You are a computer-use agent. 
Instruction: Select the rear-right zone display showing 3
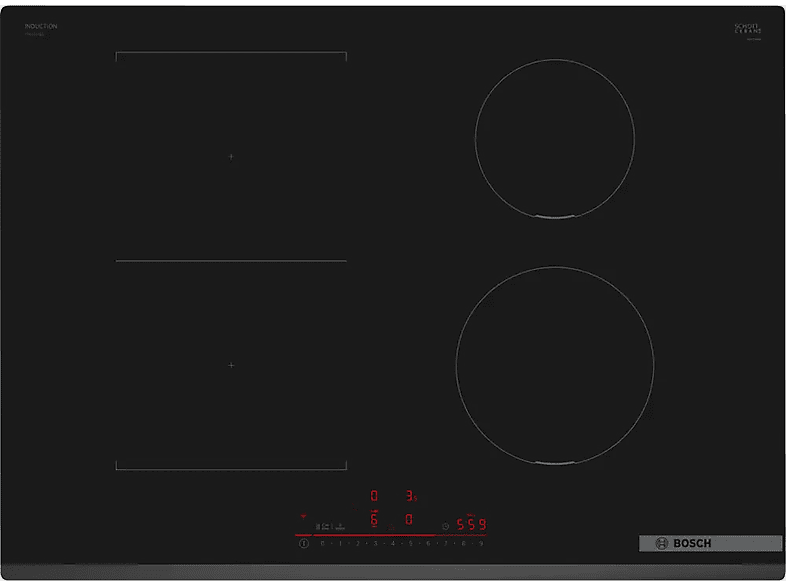click(409, 496)
